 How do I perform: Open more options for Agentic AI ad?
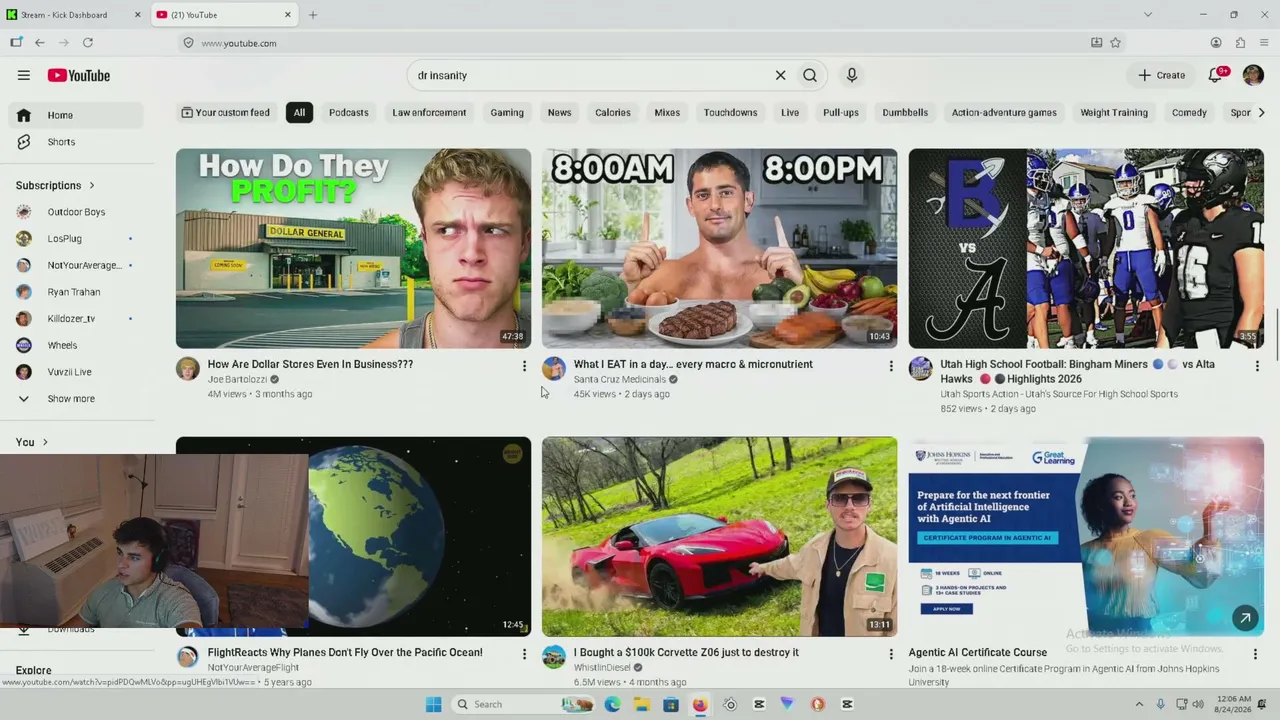(x=1255, y=654)
